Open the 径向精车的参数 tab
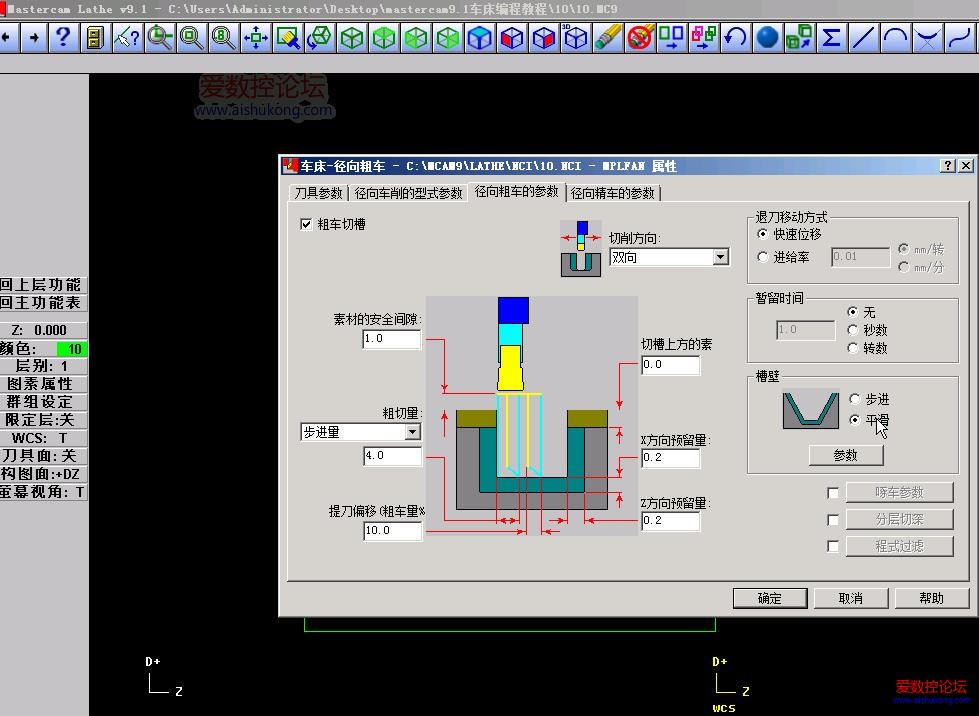 tap(613, 193)
